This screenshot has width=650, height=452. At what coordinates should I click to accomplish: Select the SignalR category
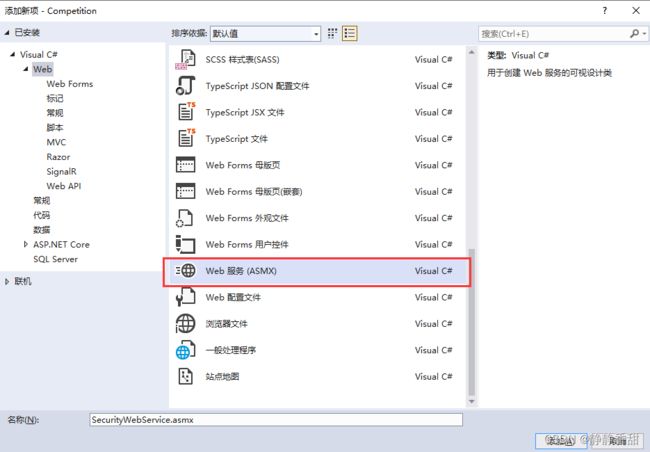click(61, 171)
